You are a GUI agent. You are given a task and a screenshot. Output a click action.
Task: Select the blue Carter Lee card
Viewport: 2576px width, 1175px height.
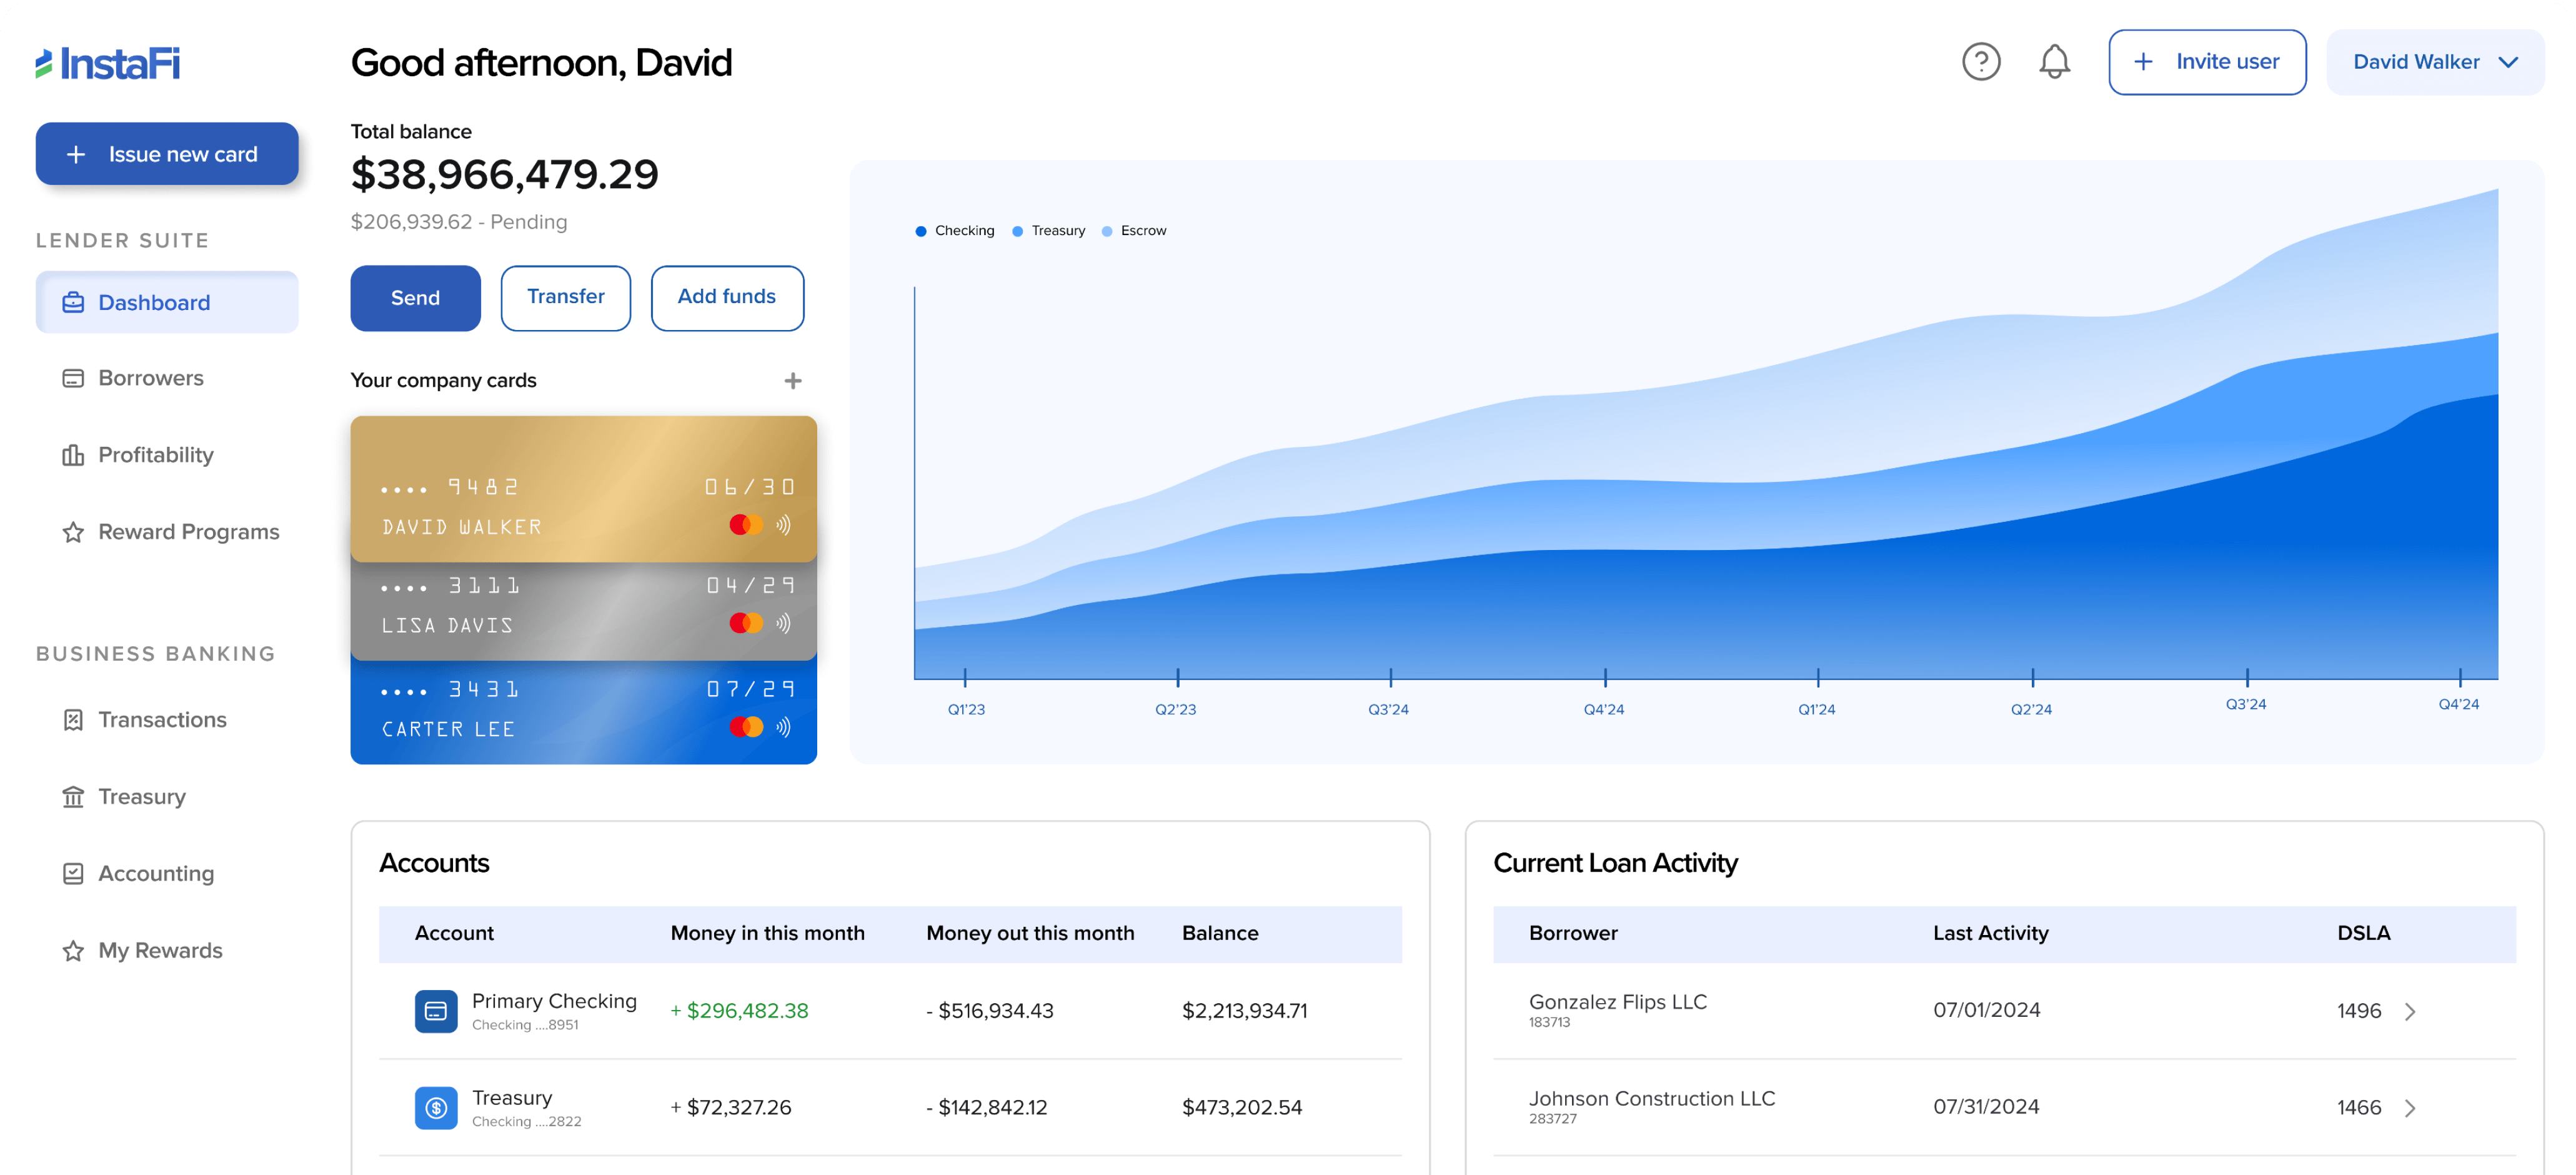point(583,712)
